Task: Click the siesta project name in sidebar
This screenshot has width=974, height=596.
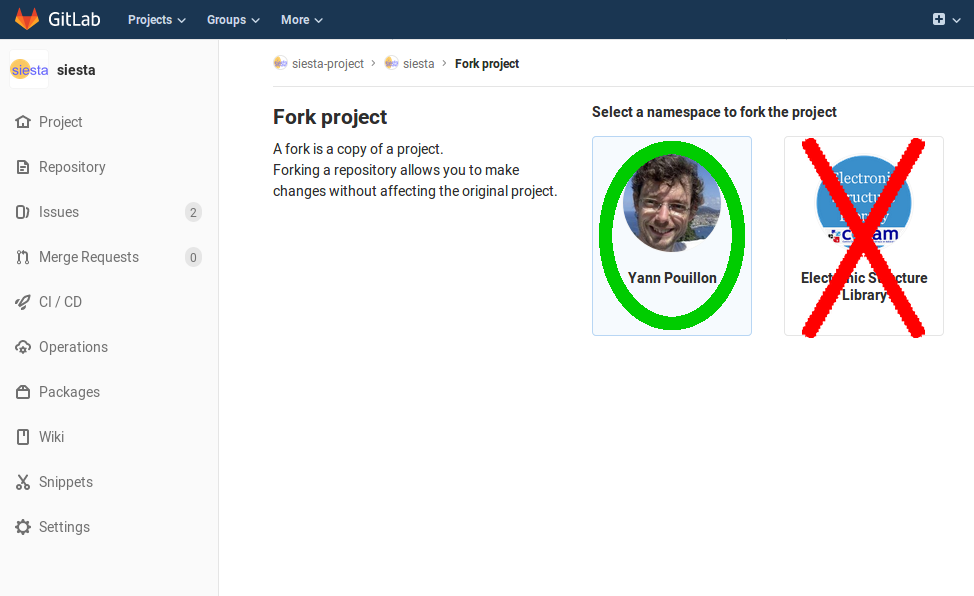Action: click(76, 70)
